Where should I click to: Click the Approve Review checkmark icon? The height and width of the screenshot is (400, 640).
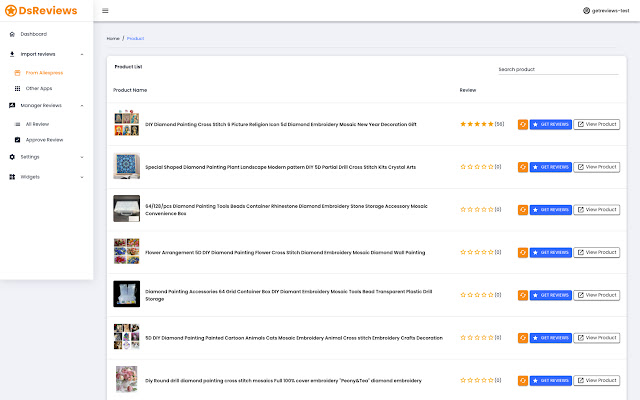click(17, 140)
